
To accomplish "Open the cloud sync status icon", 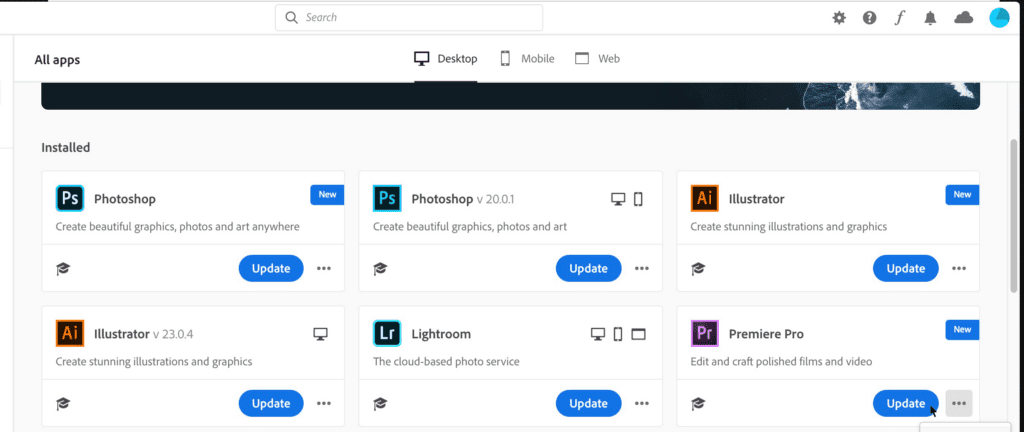I will [x=963, y=18].
